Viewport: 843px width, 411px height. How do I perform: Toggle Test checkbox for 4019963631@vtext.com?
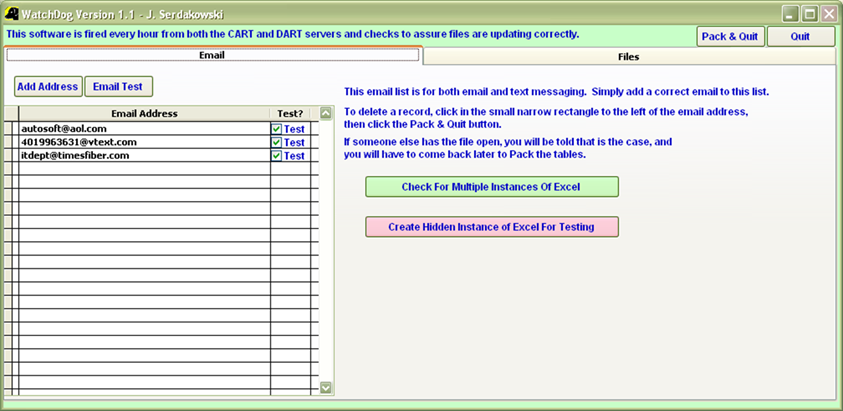coord(276,143)
